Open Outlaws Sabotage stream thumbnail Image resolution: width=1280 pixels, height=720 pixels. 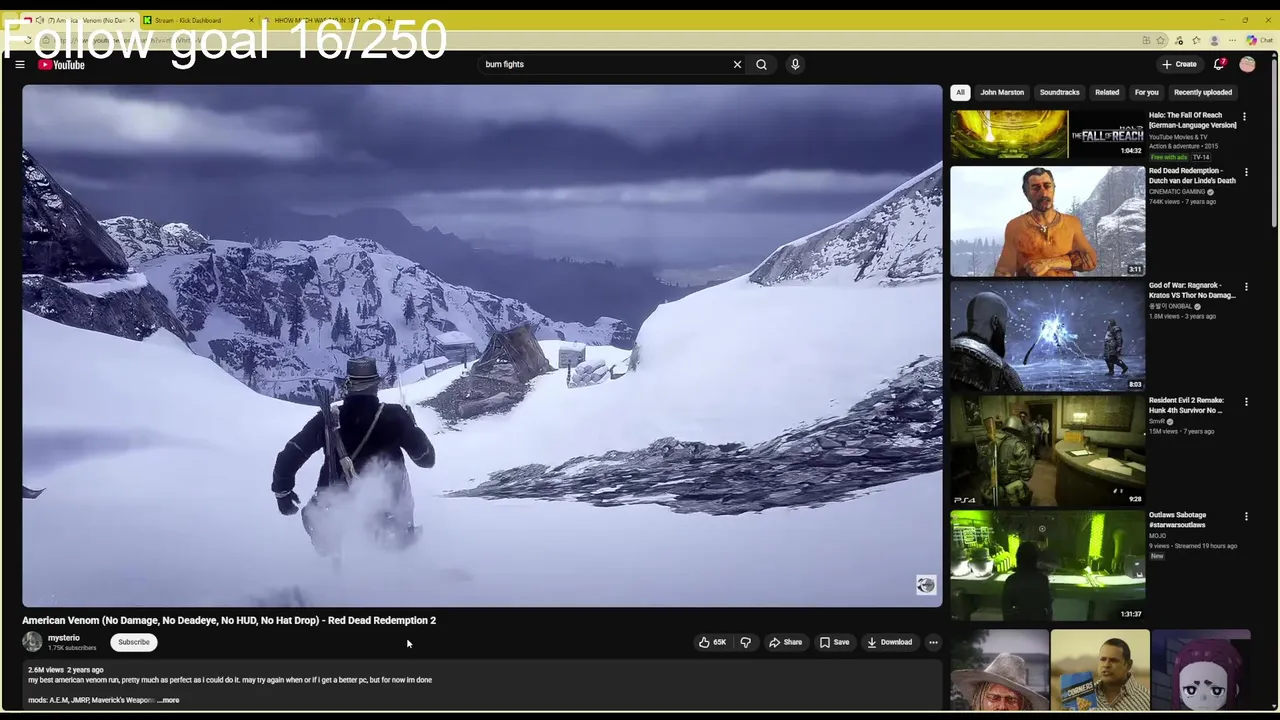(1047, 566)
